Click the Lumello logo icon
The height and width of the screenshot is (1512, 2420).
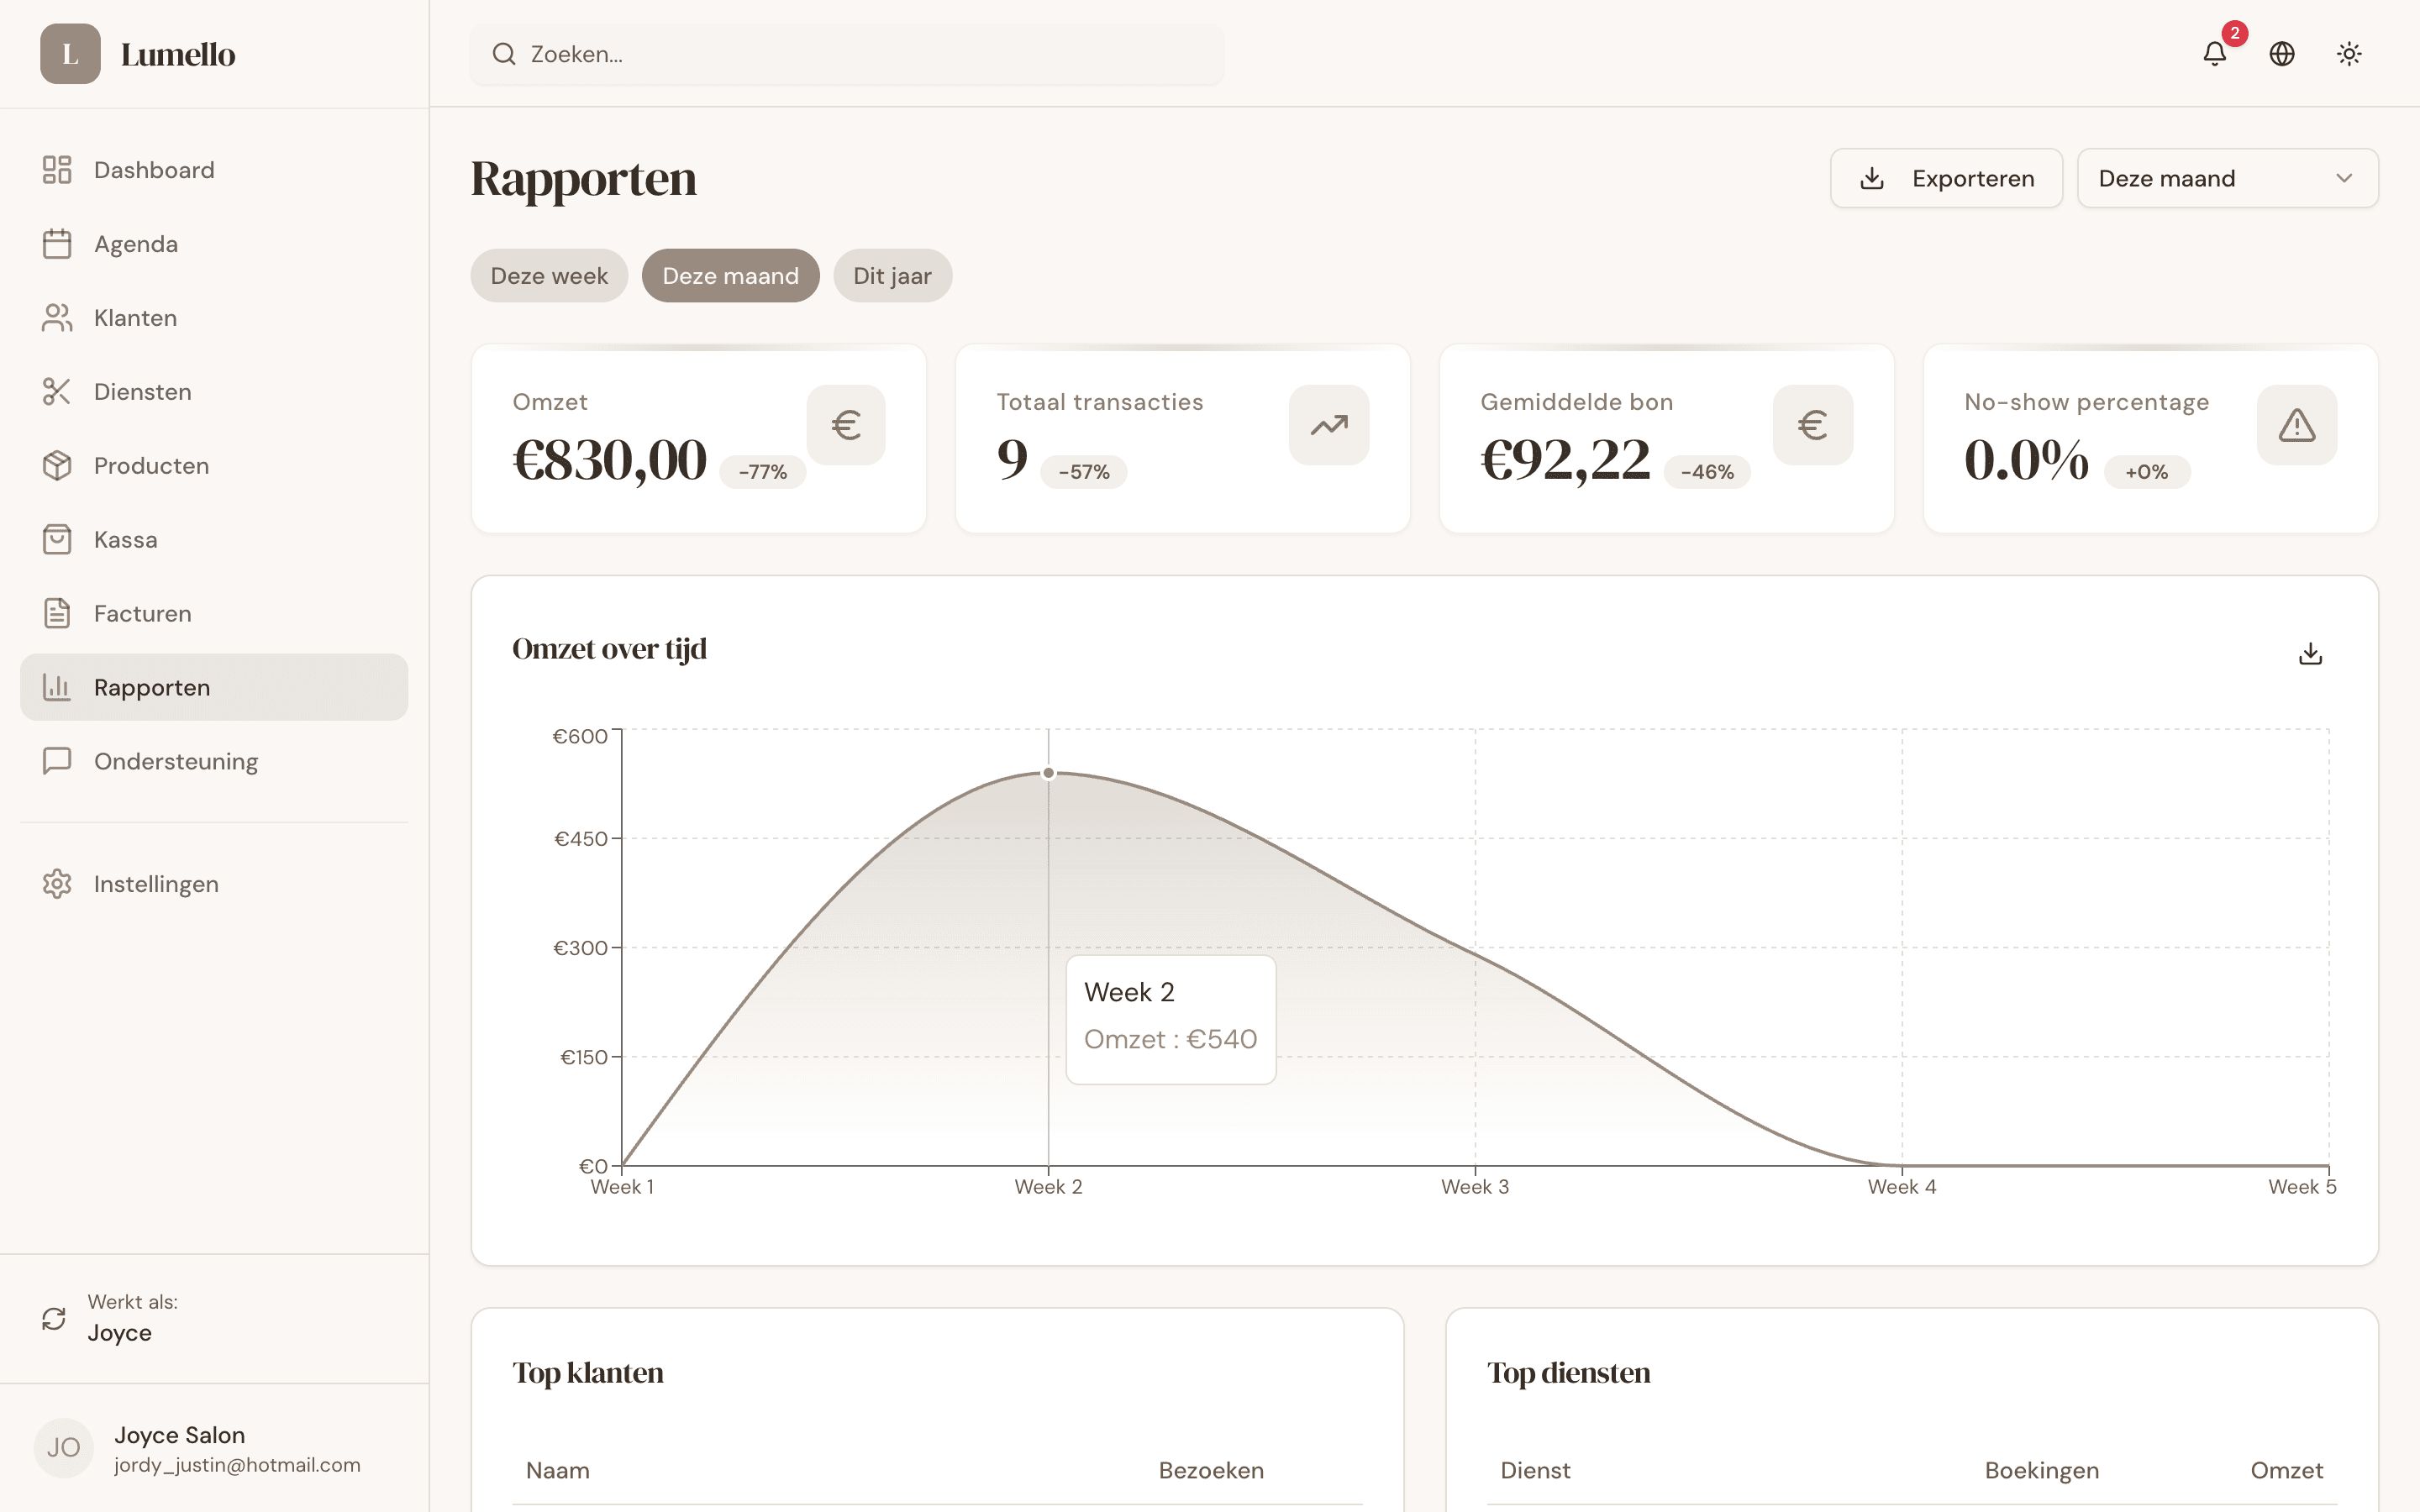(x=70, y=54)
